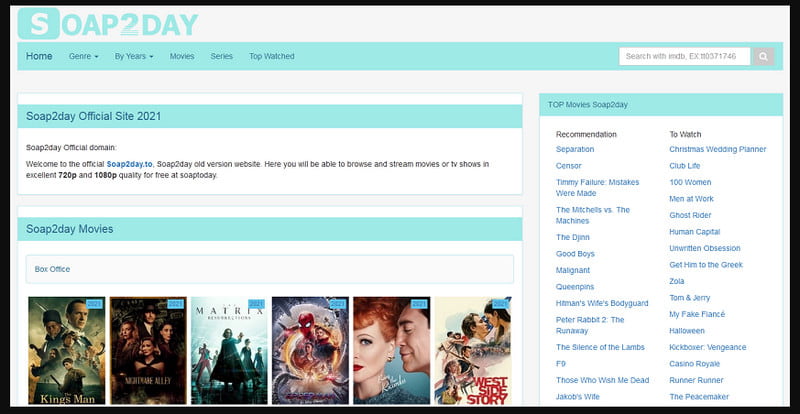Click the IMDb search input field
The image size is (800, 414).
click(684, 56)
